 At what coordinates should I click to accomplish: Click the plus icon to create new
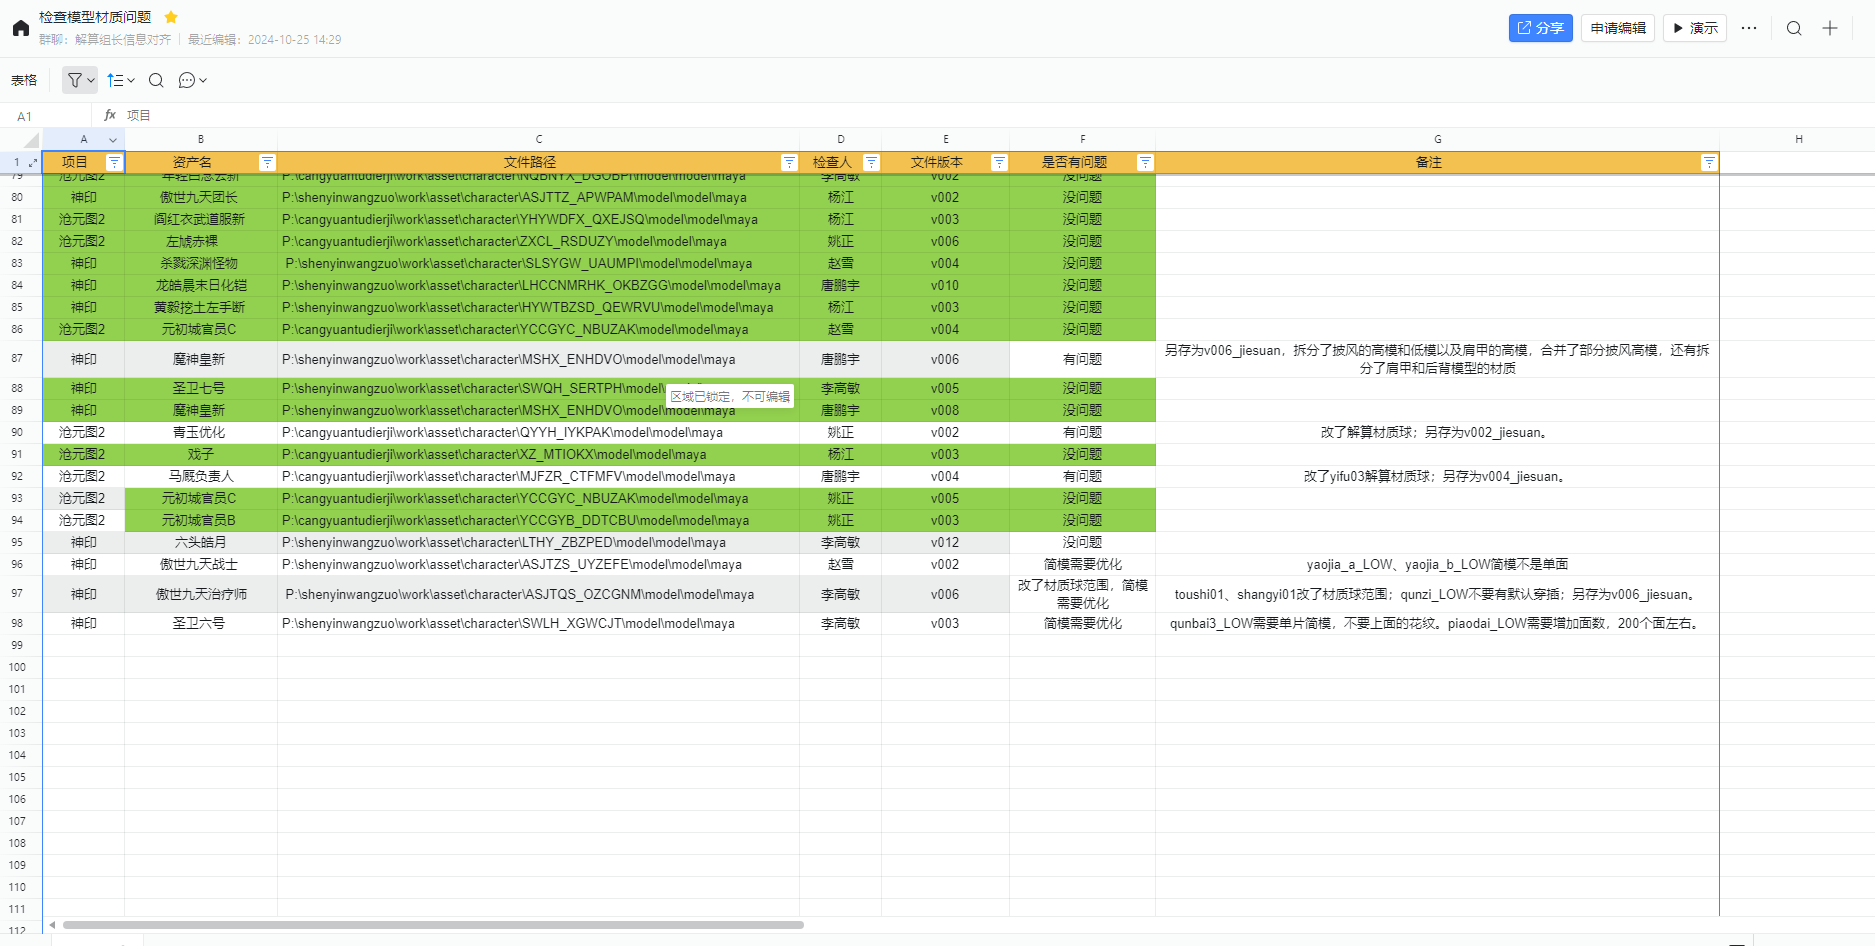(x=1829, y=28)
